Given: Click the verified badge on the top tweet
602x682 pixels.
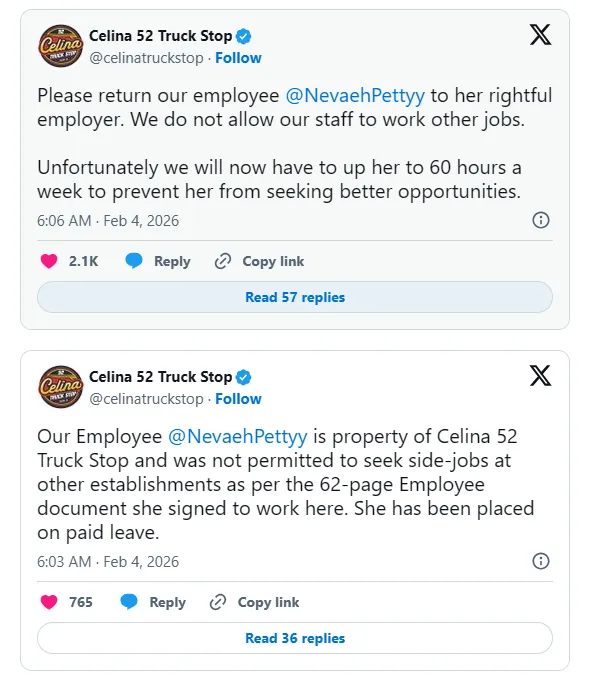Looking at the screenshot, I should [244, 37].
